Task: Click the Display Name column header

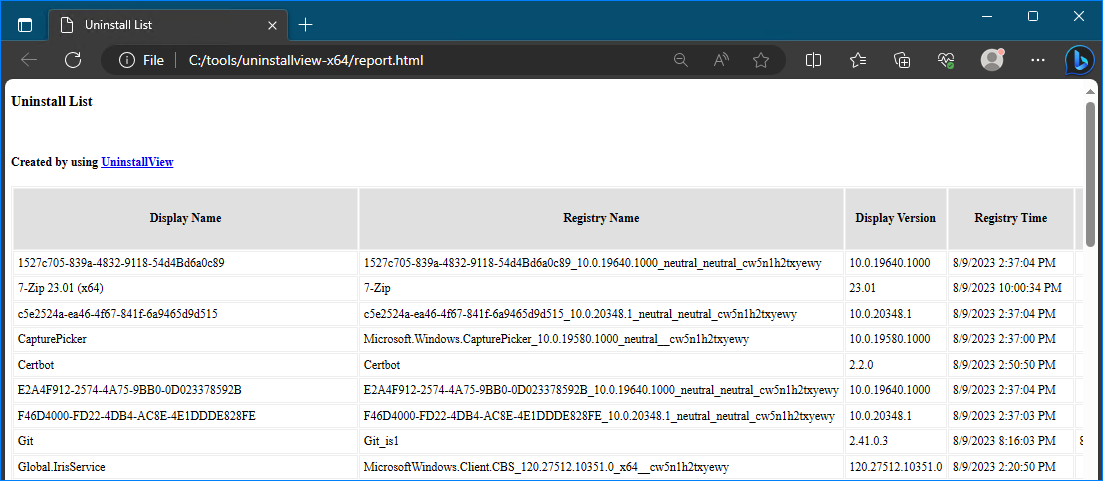Action: pos(186,218)
